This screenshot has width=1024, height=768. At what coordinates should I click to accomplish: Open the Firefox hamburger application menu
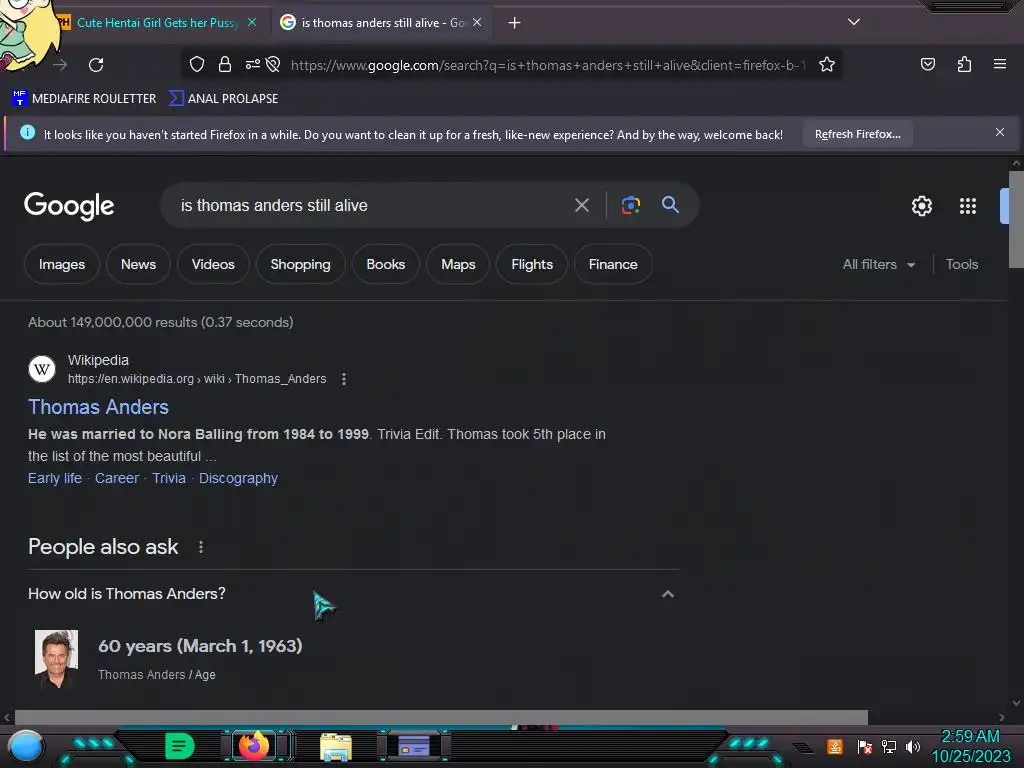coord(1000,64)
